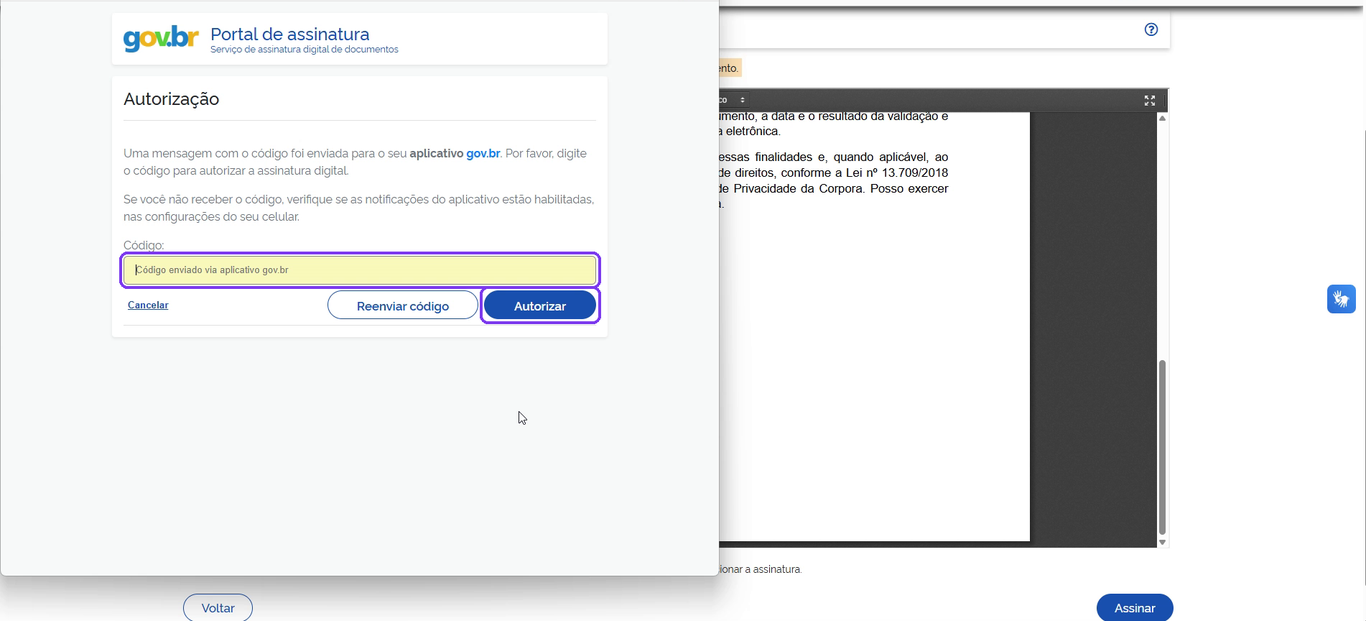
Task: Open the zoom dropdown in the PDF viewer toolbar
Action: pos(735,100)
